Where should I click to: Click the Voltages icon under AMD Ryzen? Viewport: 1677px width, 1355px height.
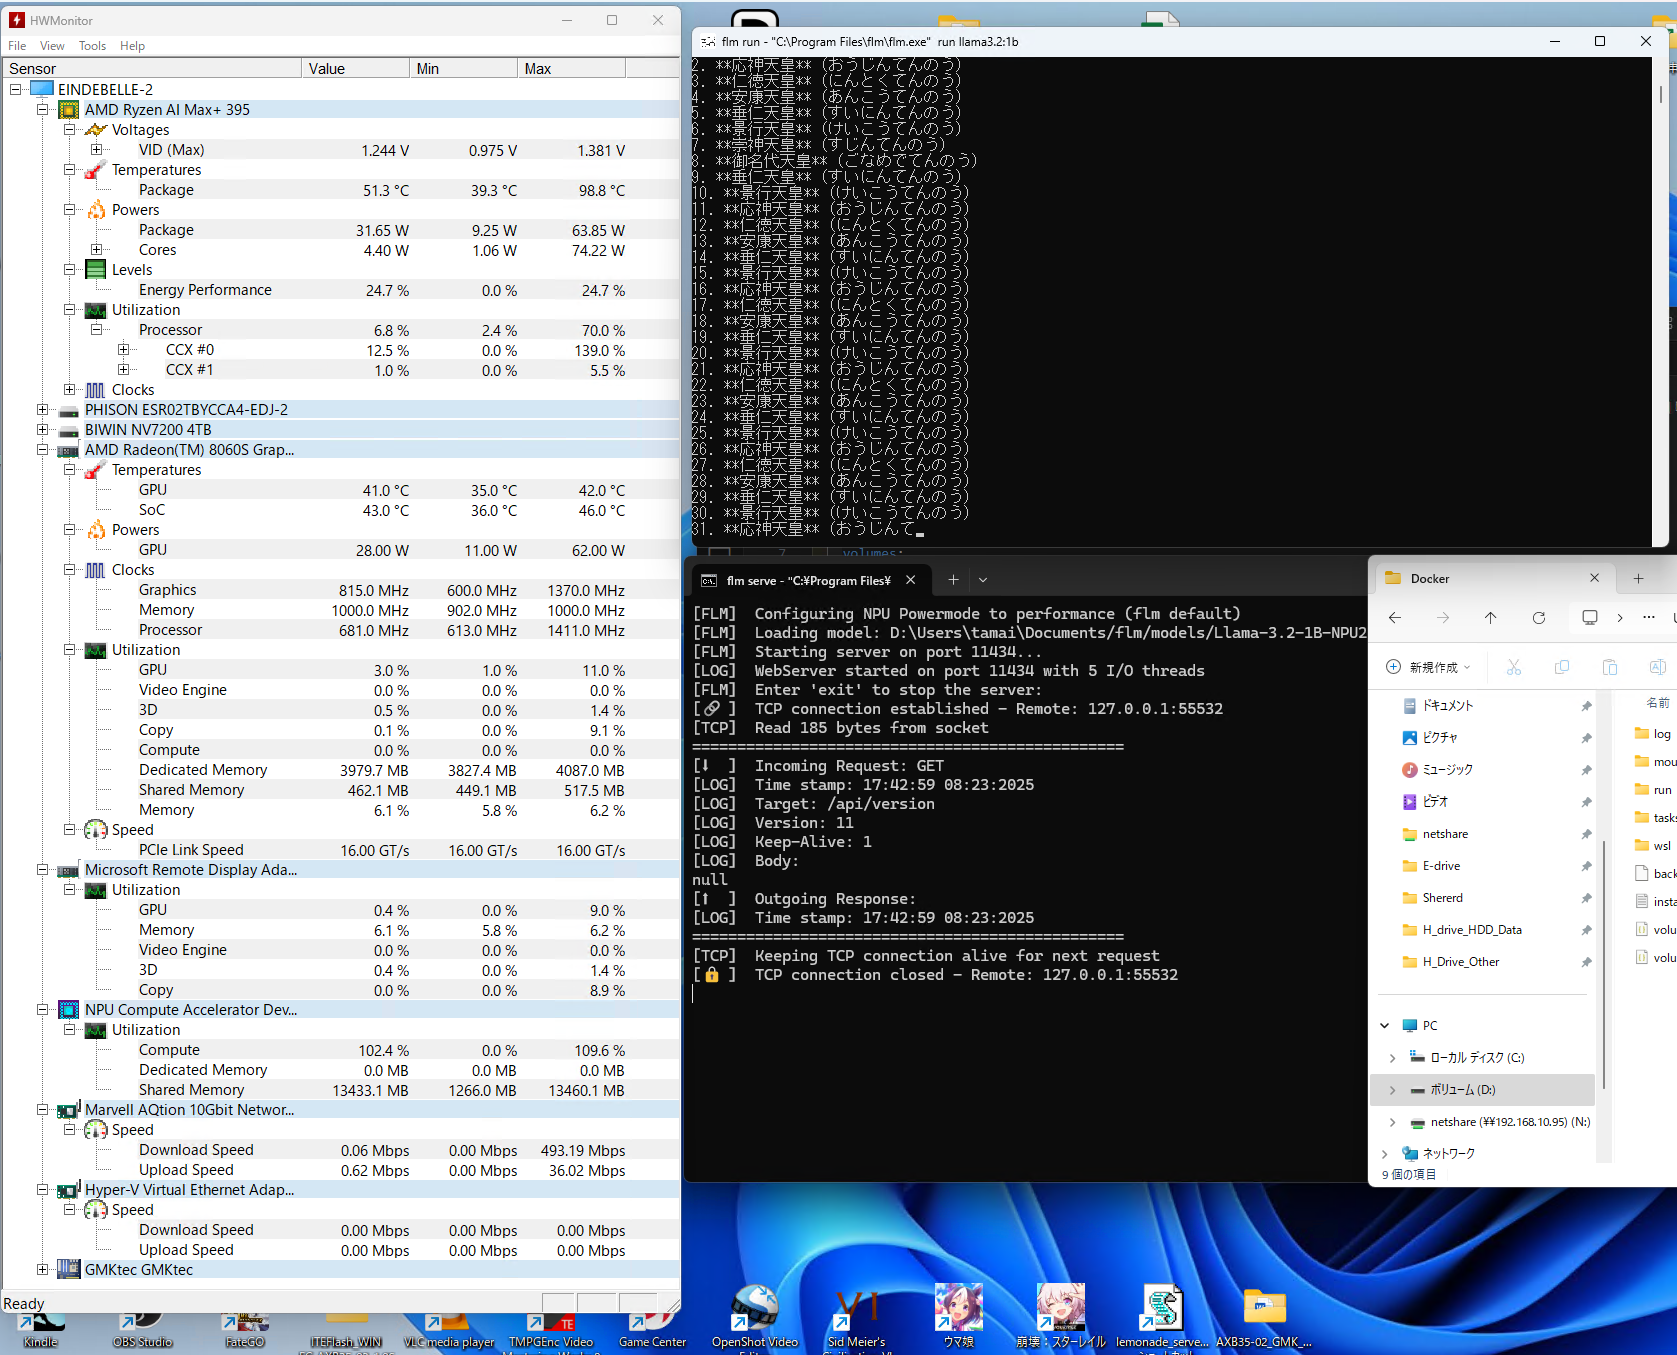[96, 130]
